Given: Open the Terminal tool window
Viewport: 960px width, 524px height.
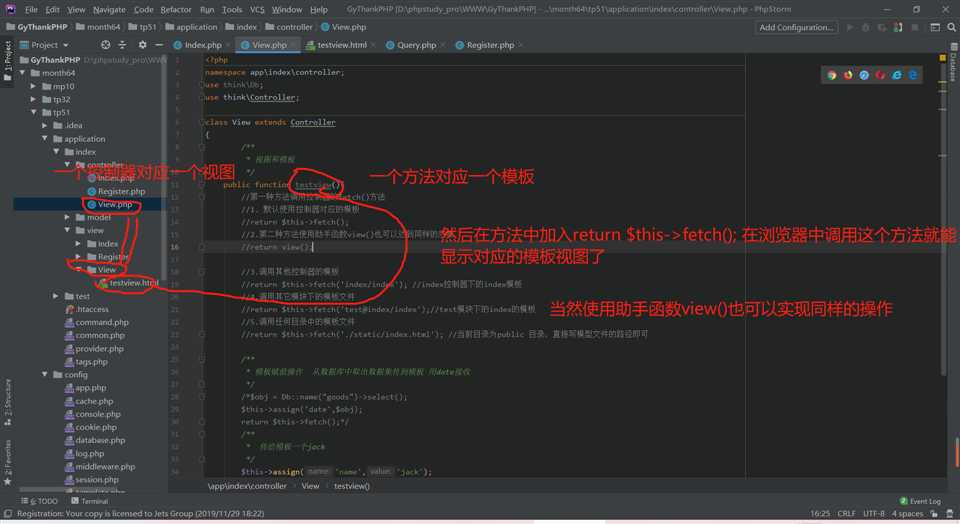Looking at the screenshot, I should tap(89, 501).
